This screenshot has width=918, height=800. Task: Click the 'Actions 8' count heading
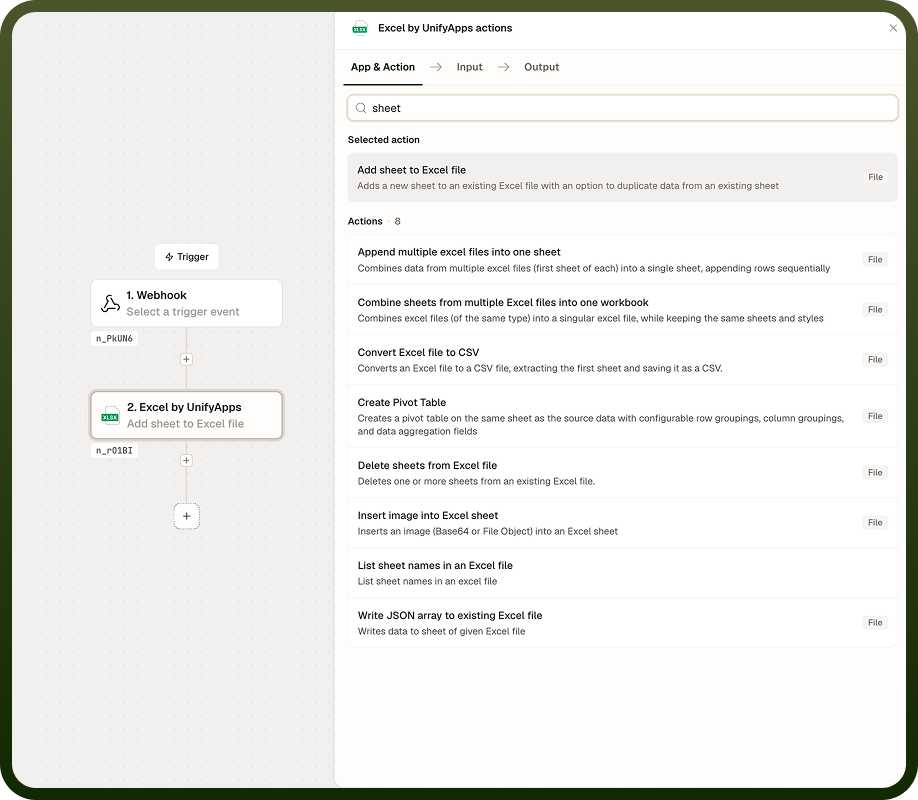point(374,221)
